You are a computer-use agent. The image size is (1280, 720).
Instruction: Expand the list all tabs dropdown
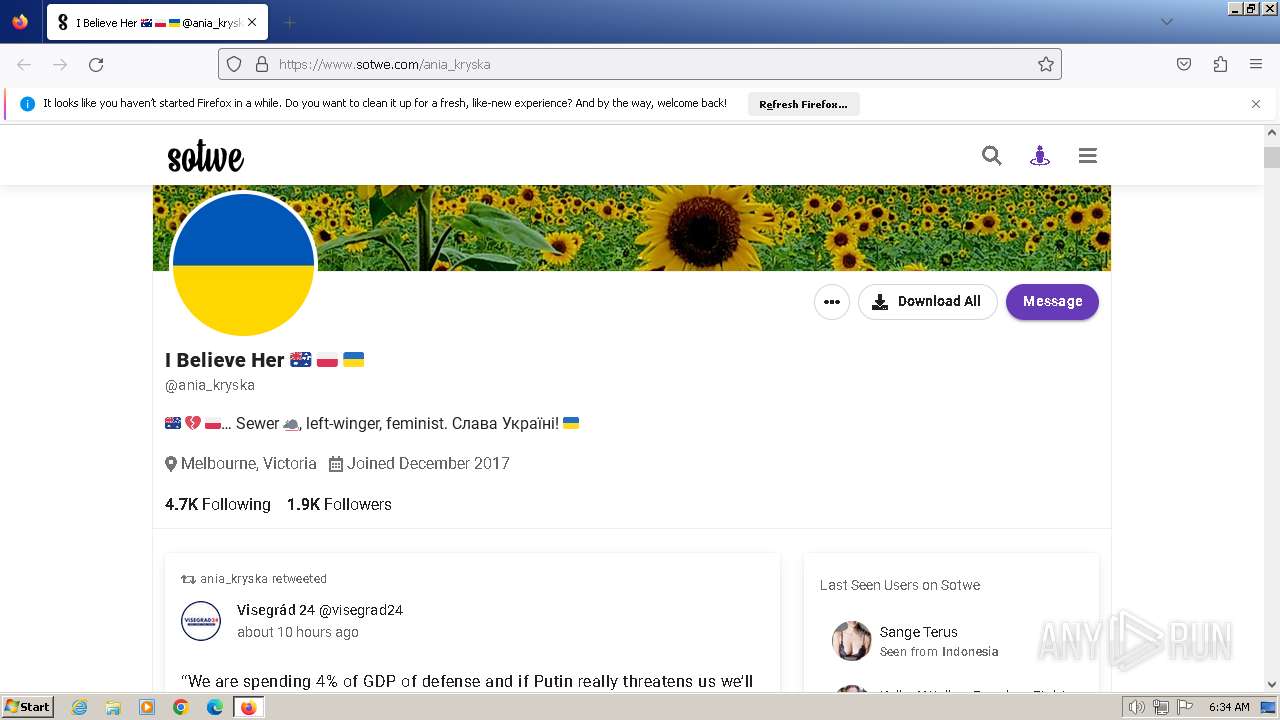pyautogui.click(x=1166, y=22)
